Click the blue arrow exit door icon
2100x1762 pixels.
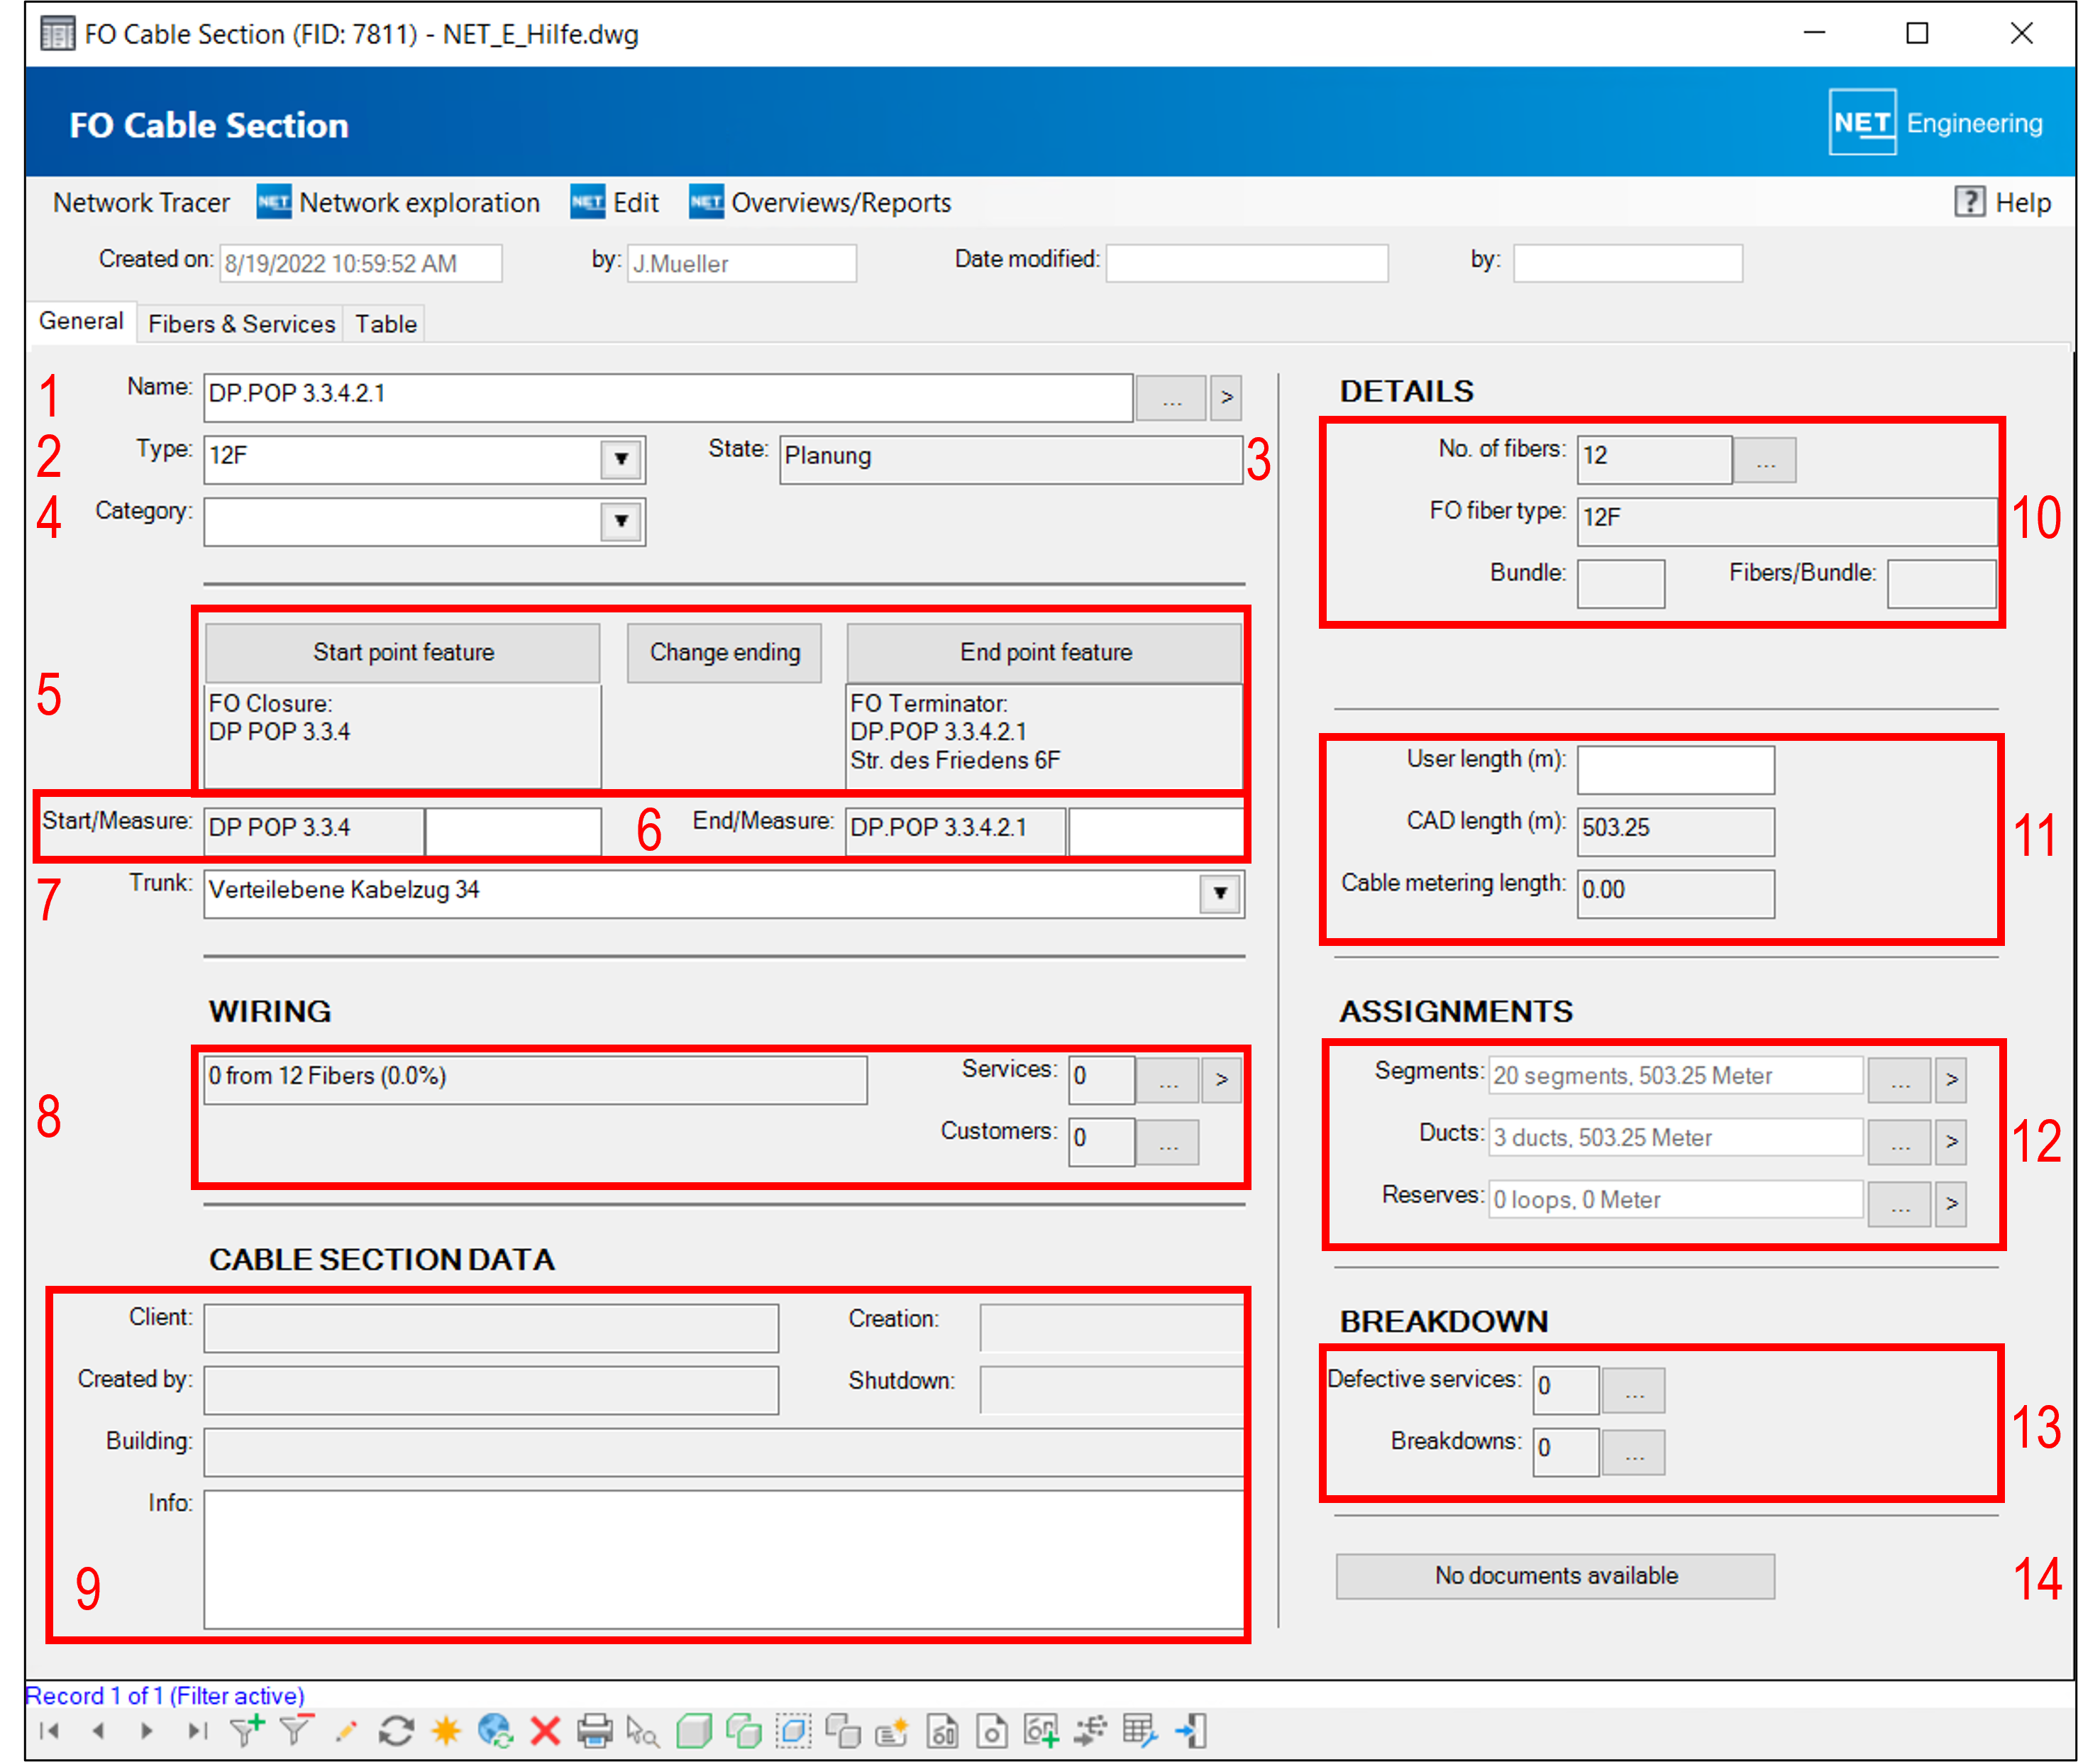click(1191, 1731)
